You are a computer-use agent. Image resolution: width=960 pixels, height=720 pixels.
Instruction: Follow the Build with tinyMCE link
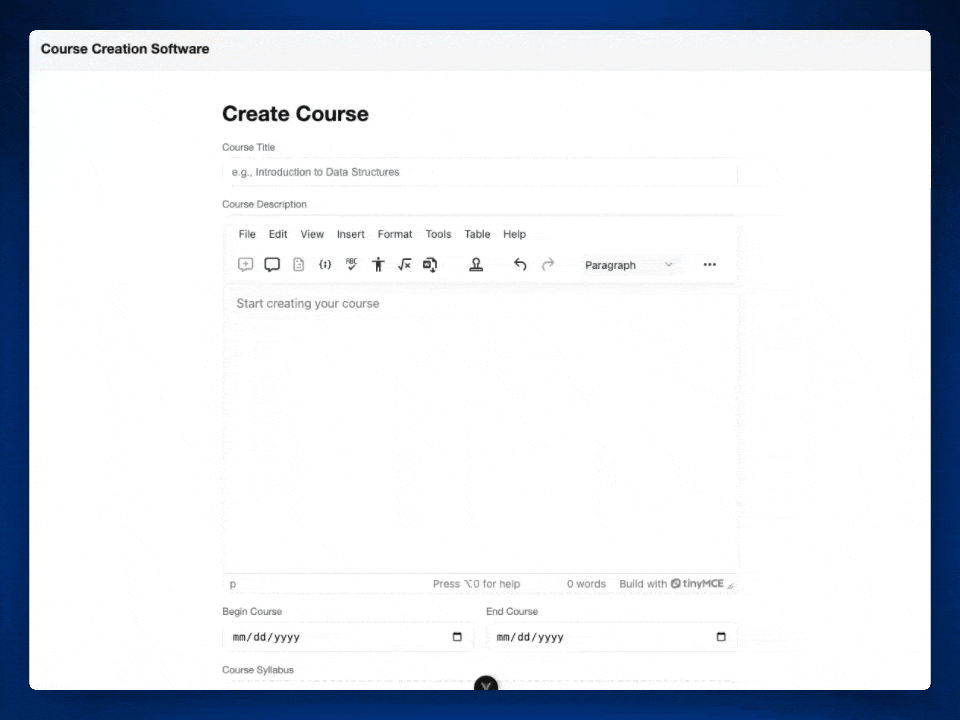coord(677,583)
